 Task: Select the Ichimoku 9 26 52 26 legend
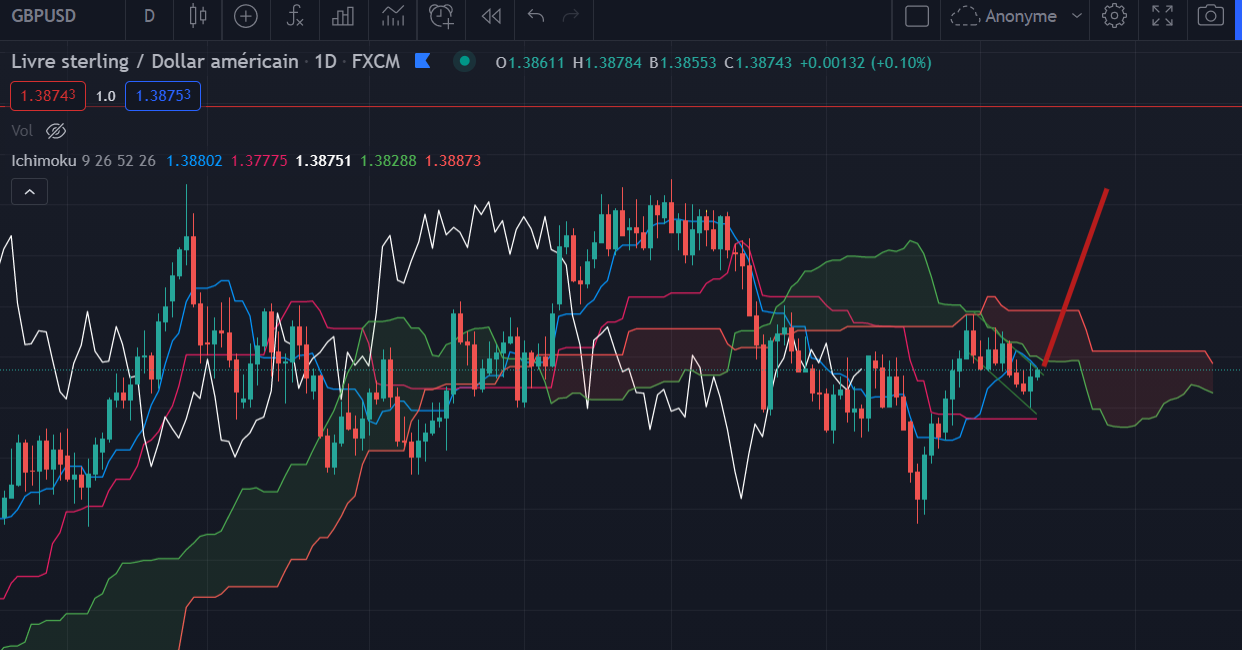pyautogui.click(x=83, y=160)
